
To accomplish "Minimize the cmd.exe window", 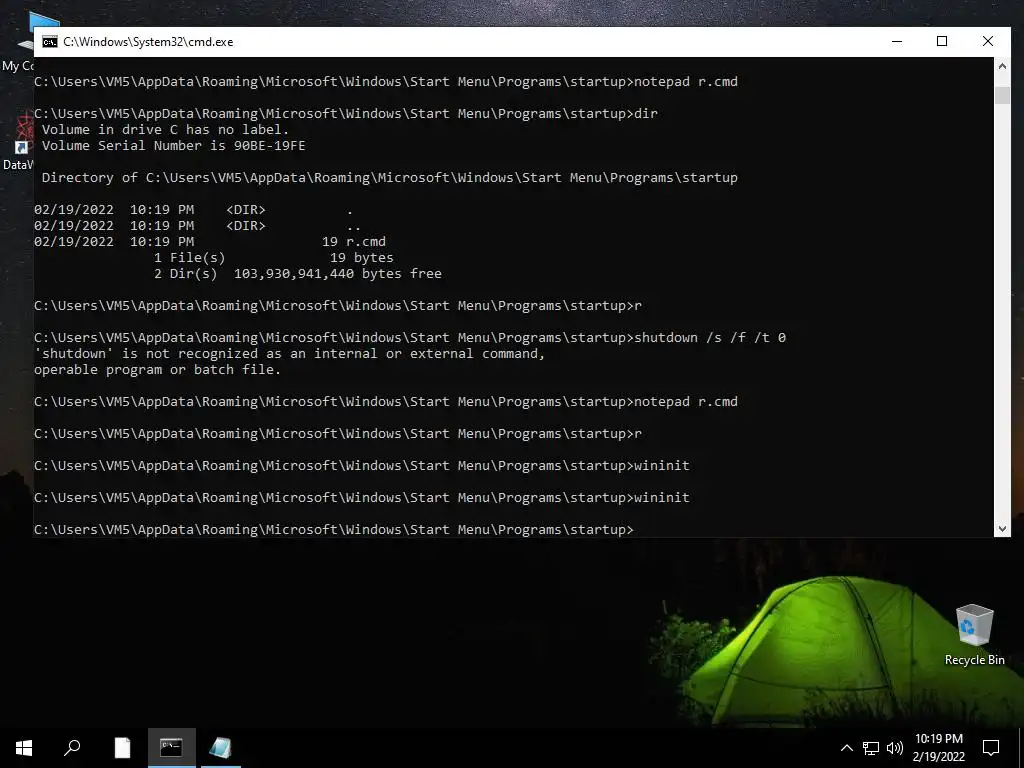I will pos(897,41).
